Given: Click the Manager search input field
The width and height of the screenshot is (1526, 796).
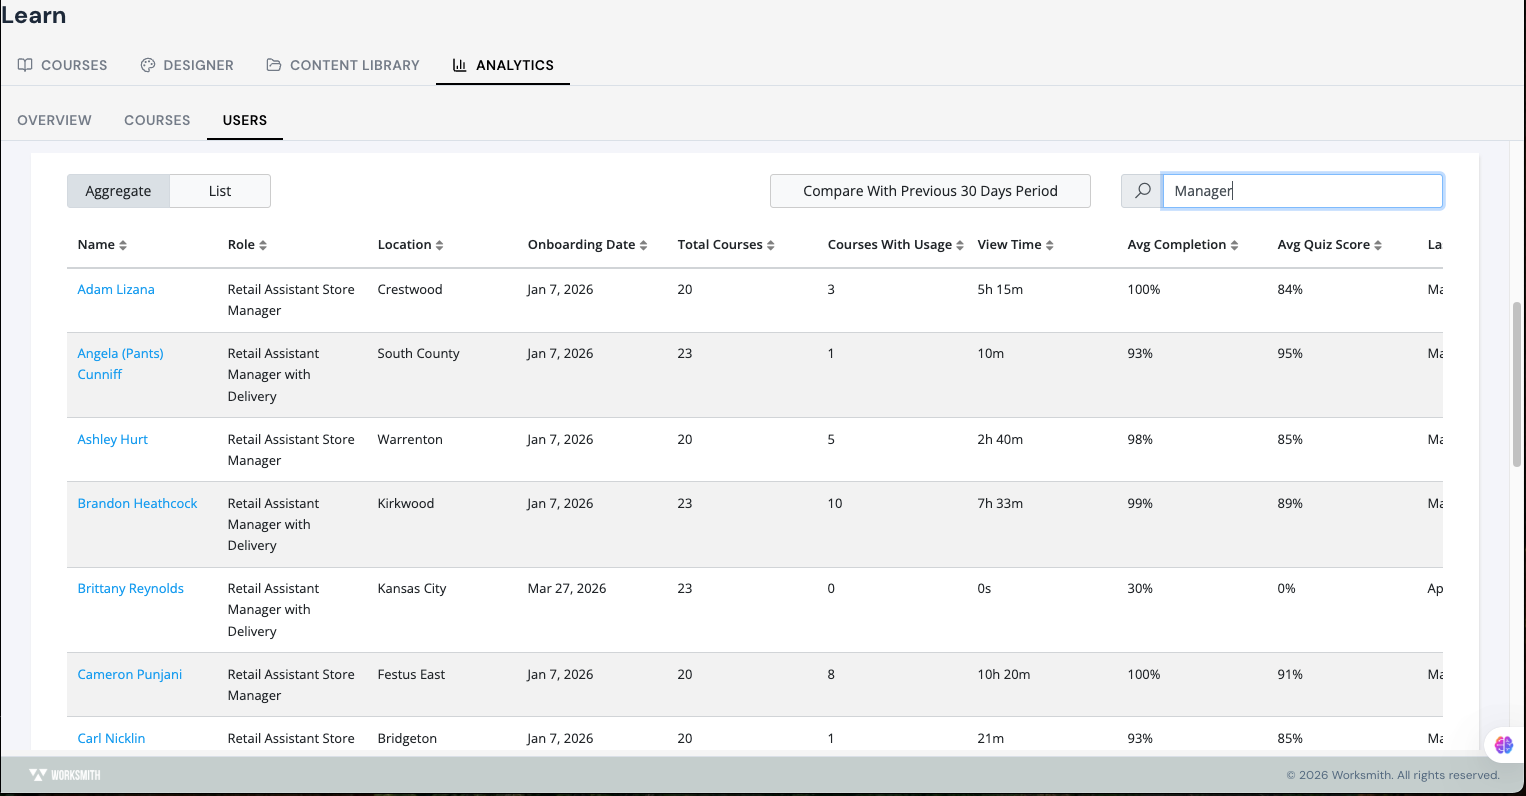Looking at the screenshot, I should click(x=1302, y=191).
